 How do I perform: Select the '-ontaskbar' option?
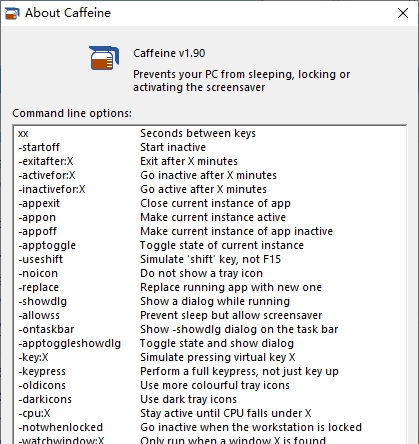pos(46,329)
